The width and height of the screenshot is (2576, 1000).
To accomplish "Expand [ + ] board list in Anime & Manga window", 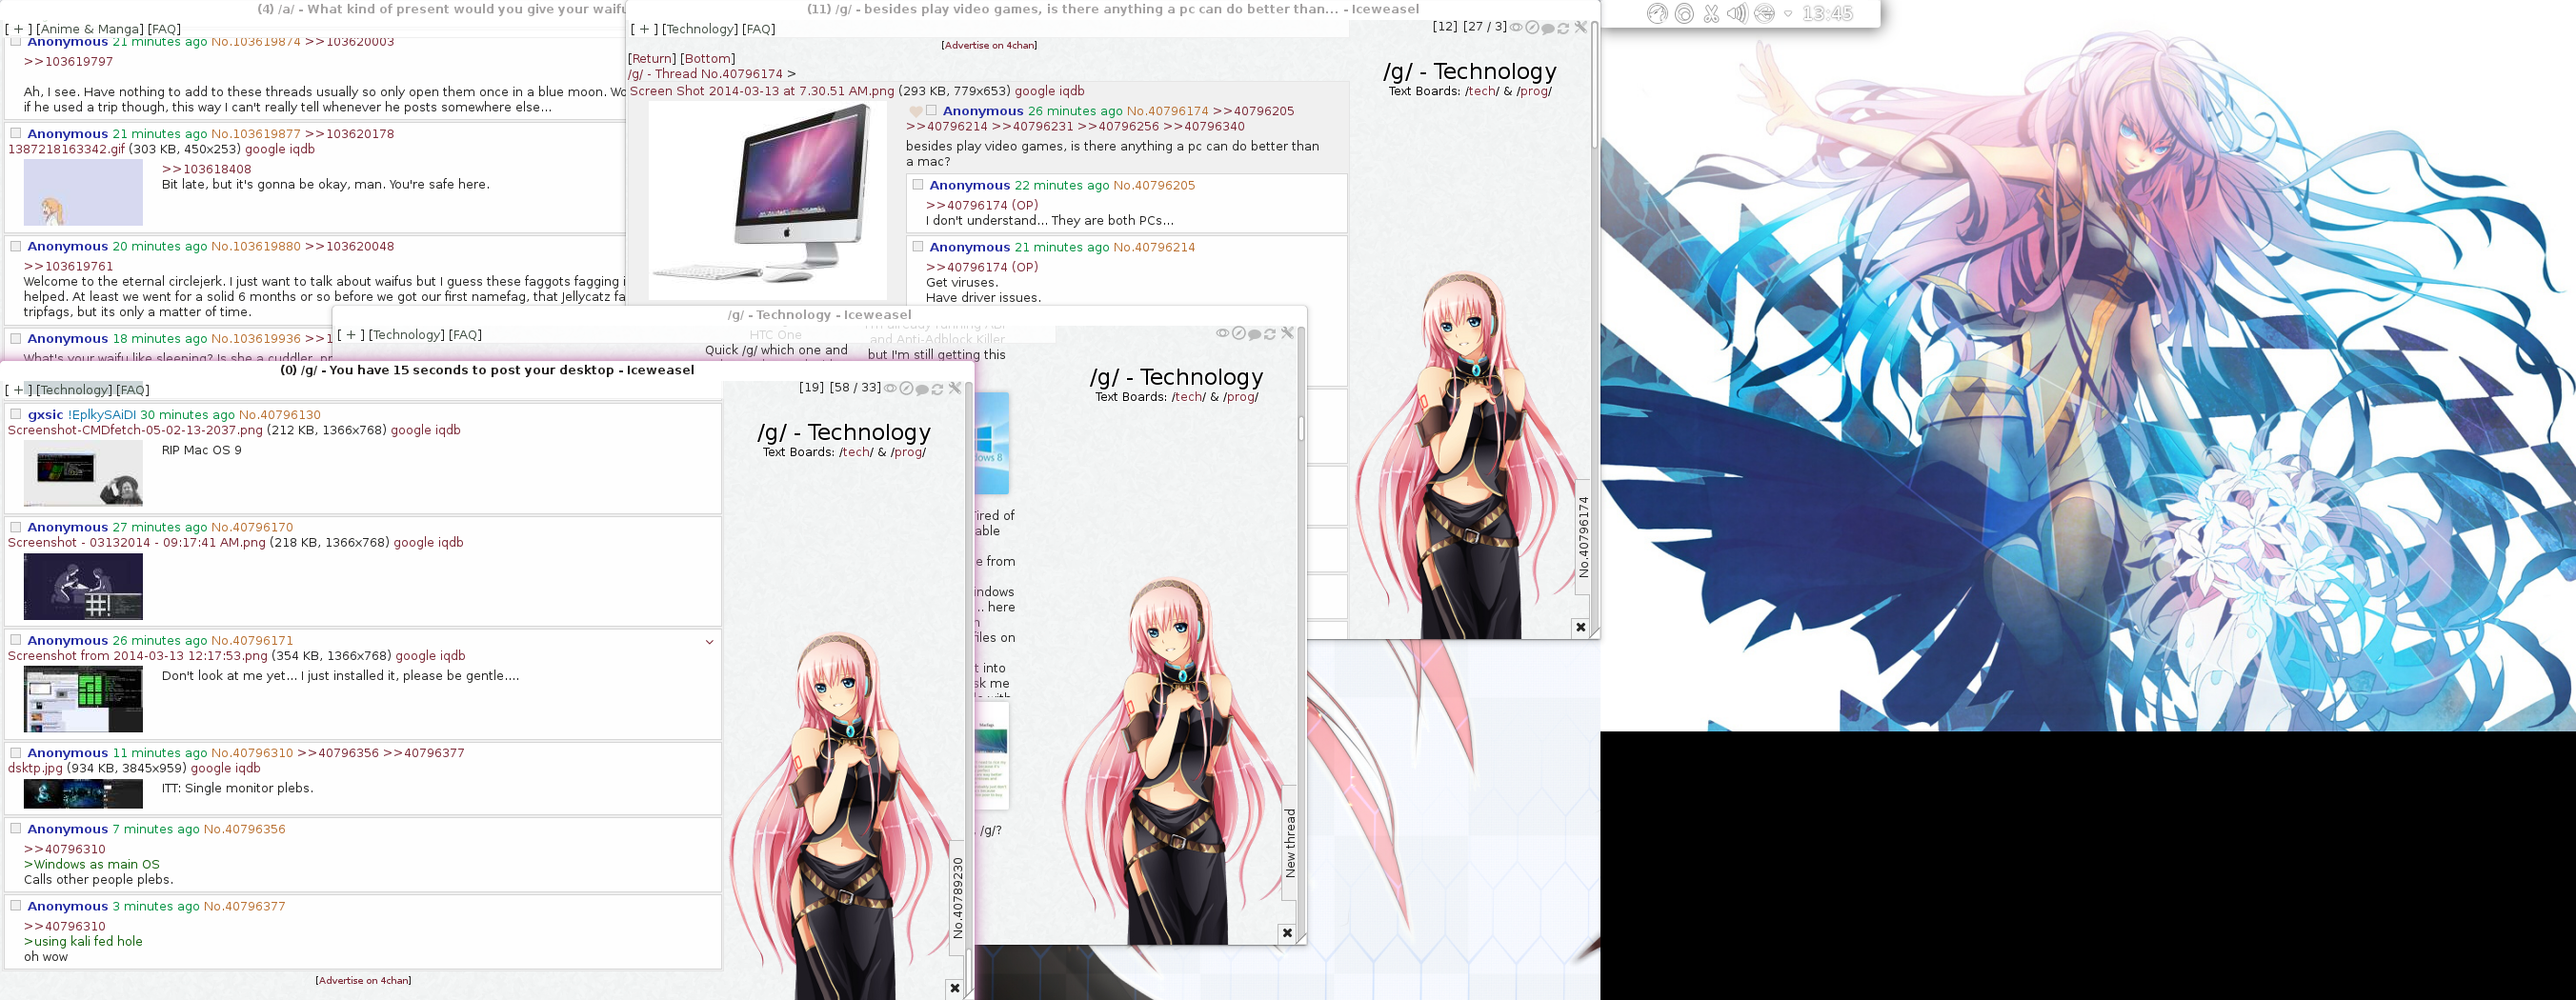I will [19, 29].
